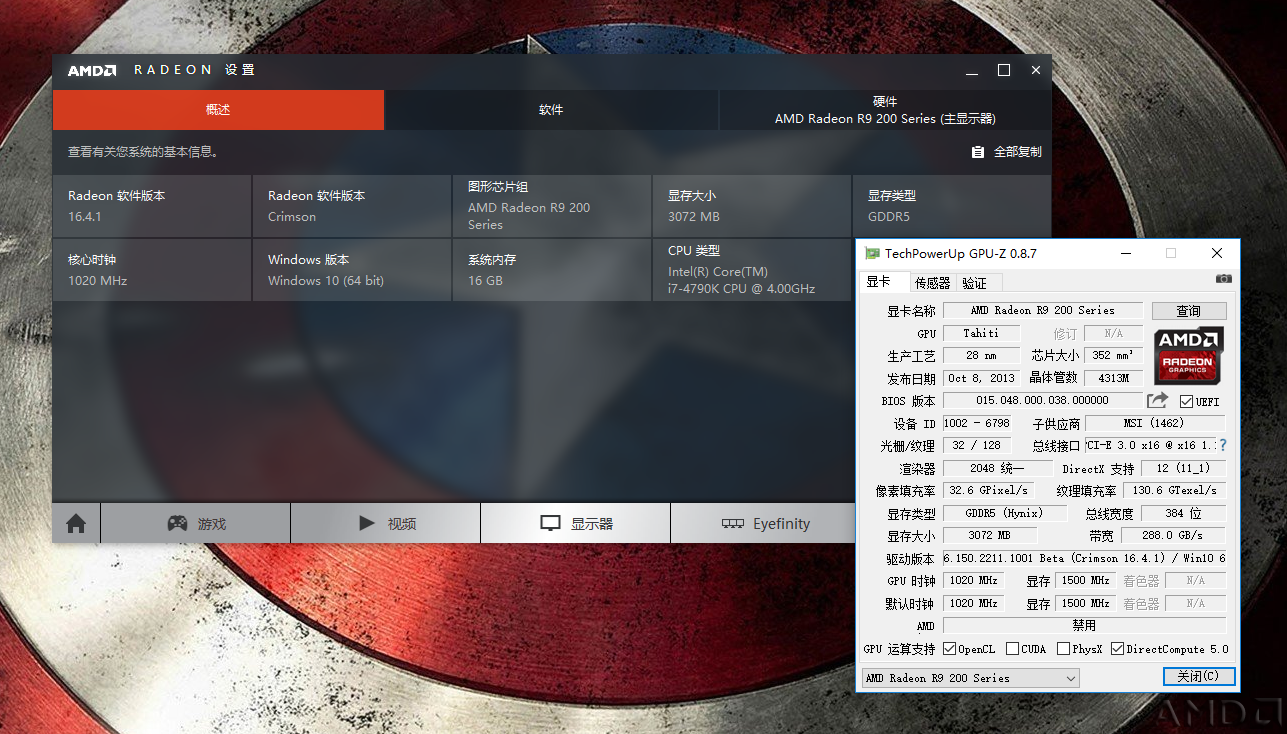The width and height of the screenshot is (1287, 734).
Task: Click the 禁用 AMD CrossFire field
Action: pyautogui.click(x=1084, y=625)
